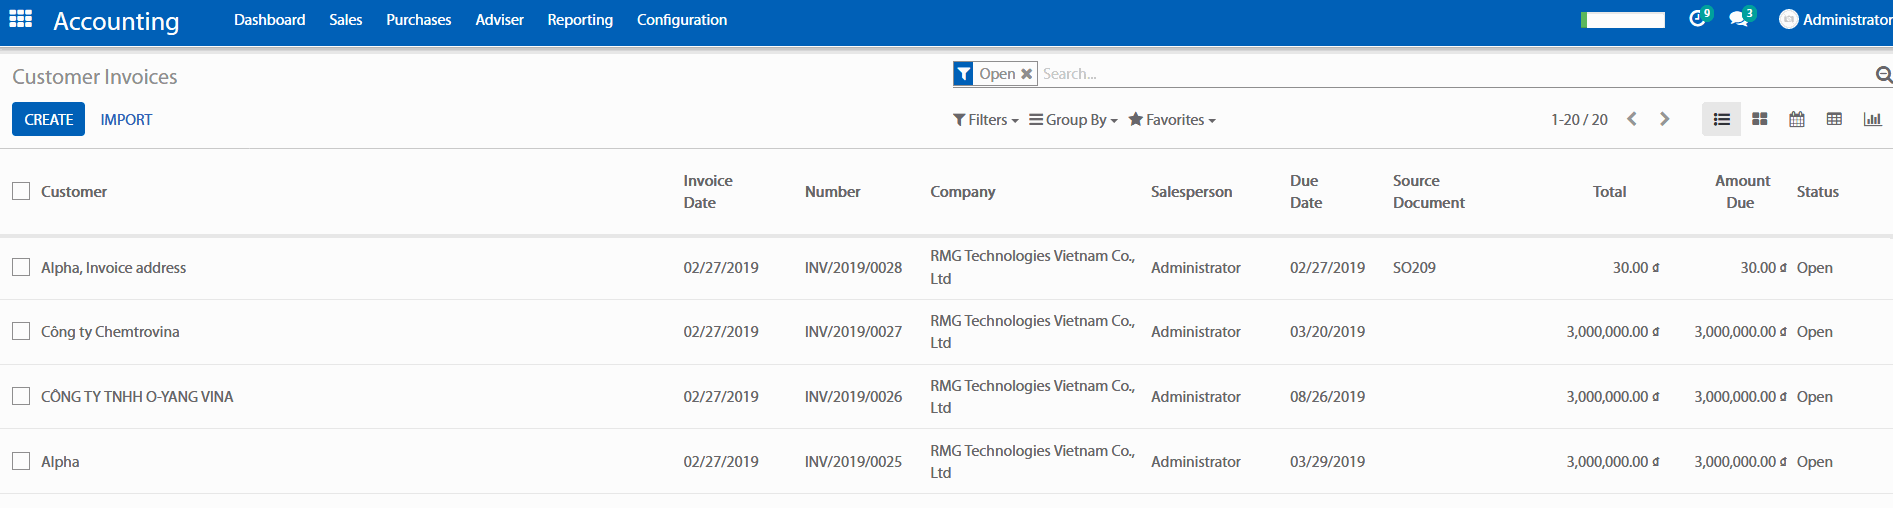Tick checkbox for Công ty Chemtrovina invoice
This screenshot has height=508, width=1893.
21,331
